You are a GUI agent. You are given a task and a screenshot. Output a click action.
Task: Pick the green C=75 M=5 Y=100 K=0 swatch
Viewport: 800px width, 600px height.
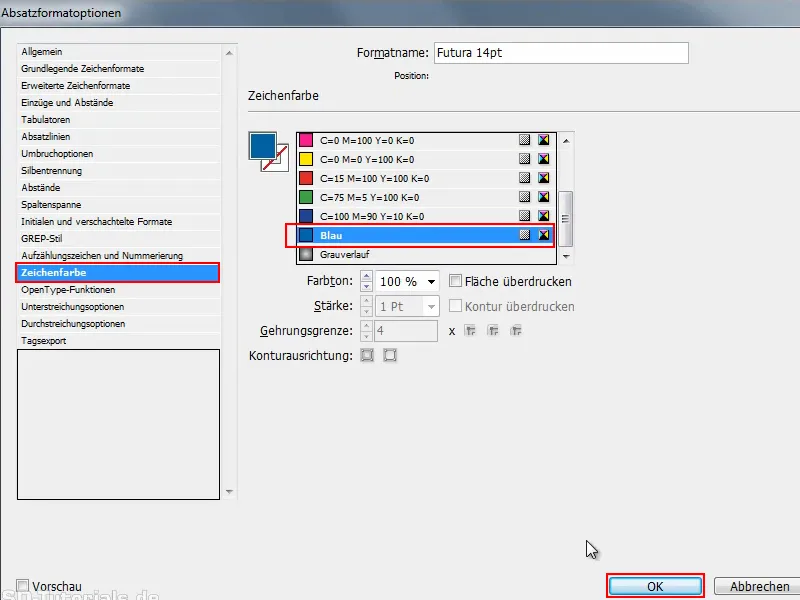click(x=306, y=197)
